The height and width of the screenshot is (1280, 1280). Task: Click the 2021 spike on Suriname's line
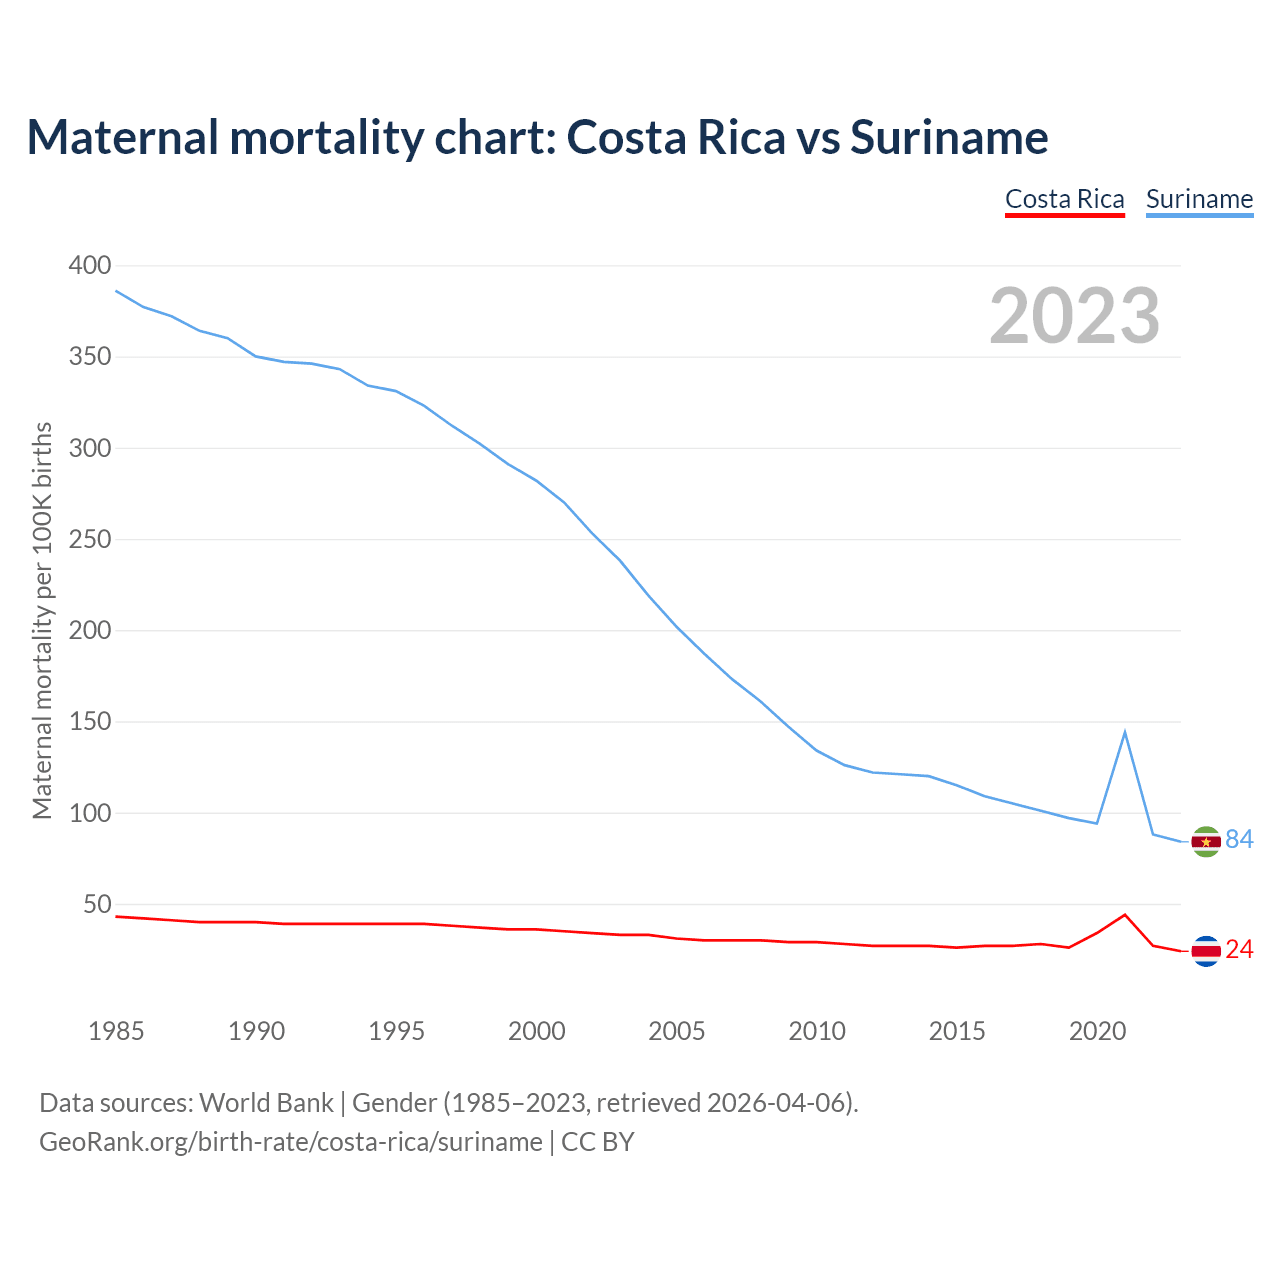click(1125, 732)
